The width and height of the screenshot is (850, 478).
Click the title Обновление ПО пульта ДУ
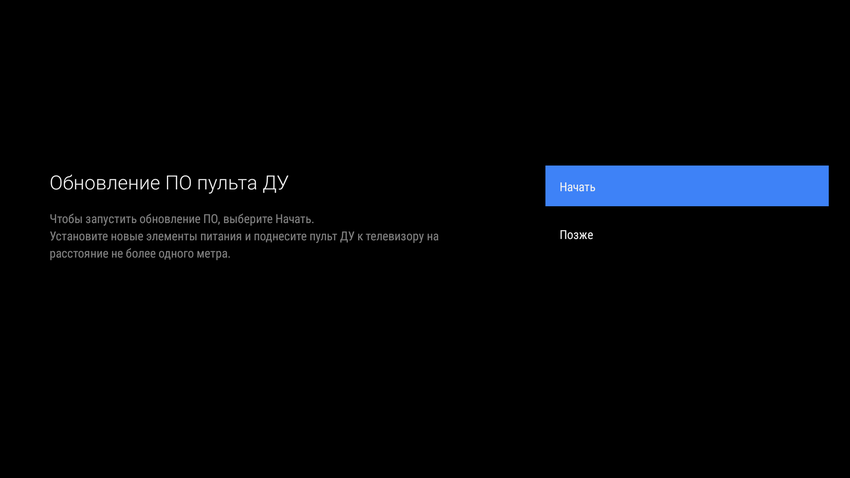point(169,183)
